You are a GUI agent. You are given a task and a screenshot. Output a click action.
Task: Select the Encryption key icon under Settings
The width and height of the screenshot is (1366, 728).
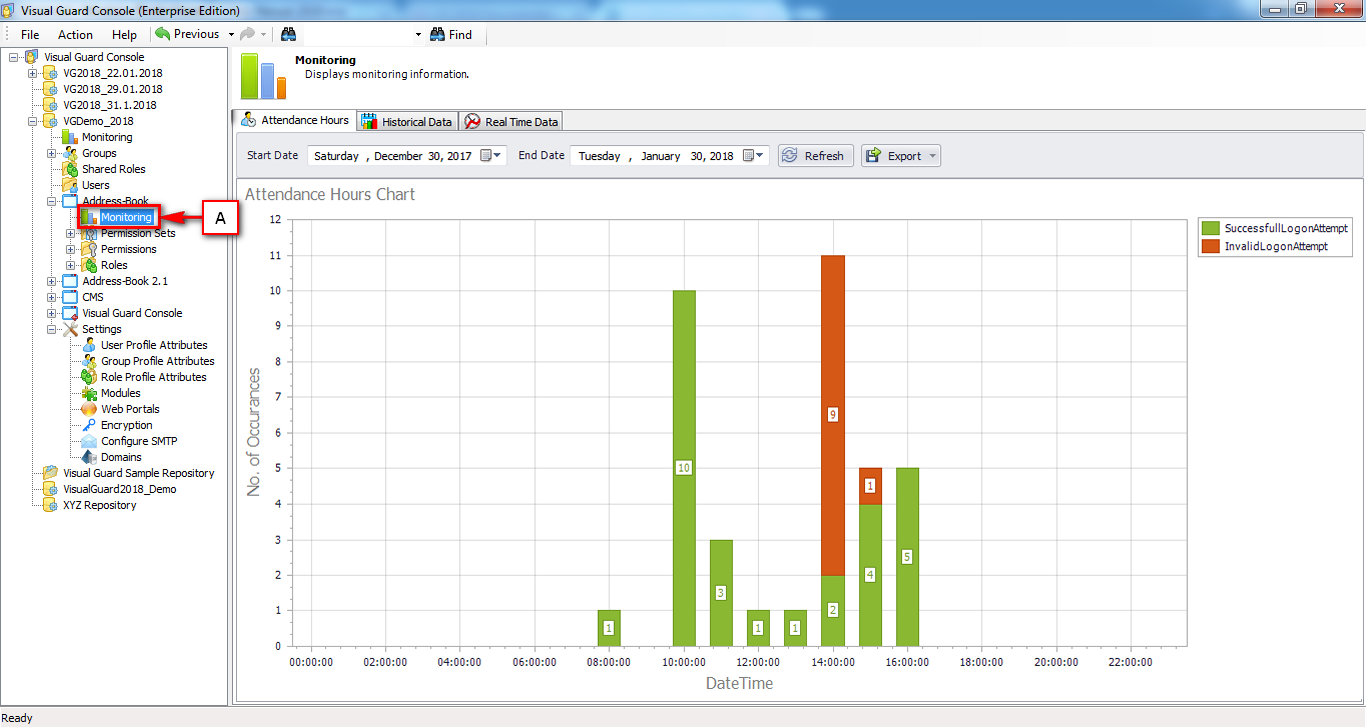tap(91, 425)
